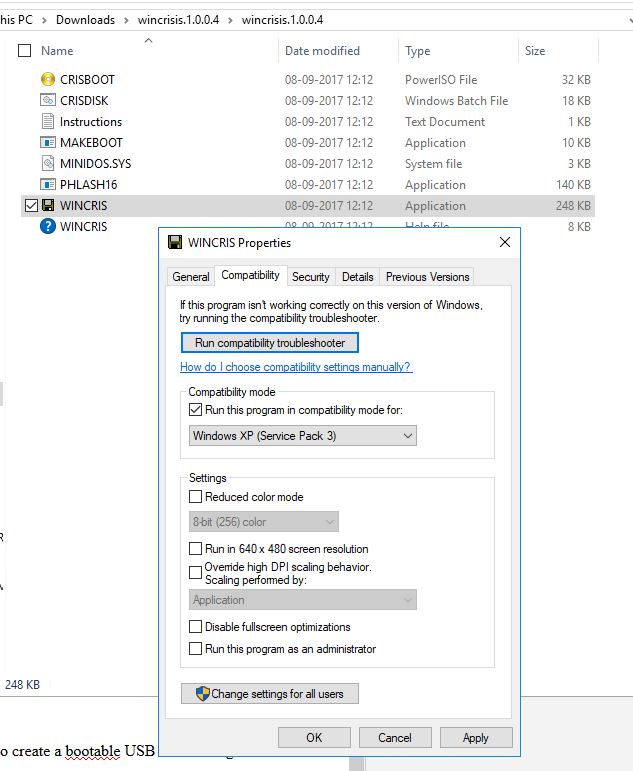Uncheck Run this program in compatibility mode
The height and width of the screenshot is (771, 633).
coord(195,410)
